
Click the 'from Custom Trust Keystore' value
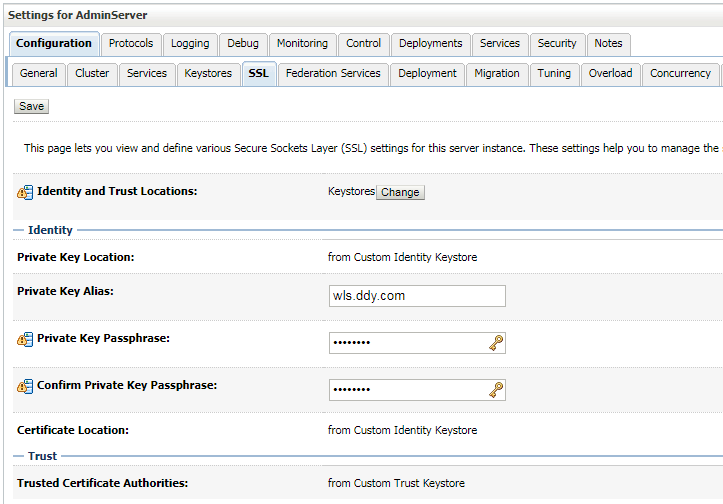[396, 483]
